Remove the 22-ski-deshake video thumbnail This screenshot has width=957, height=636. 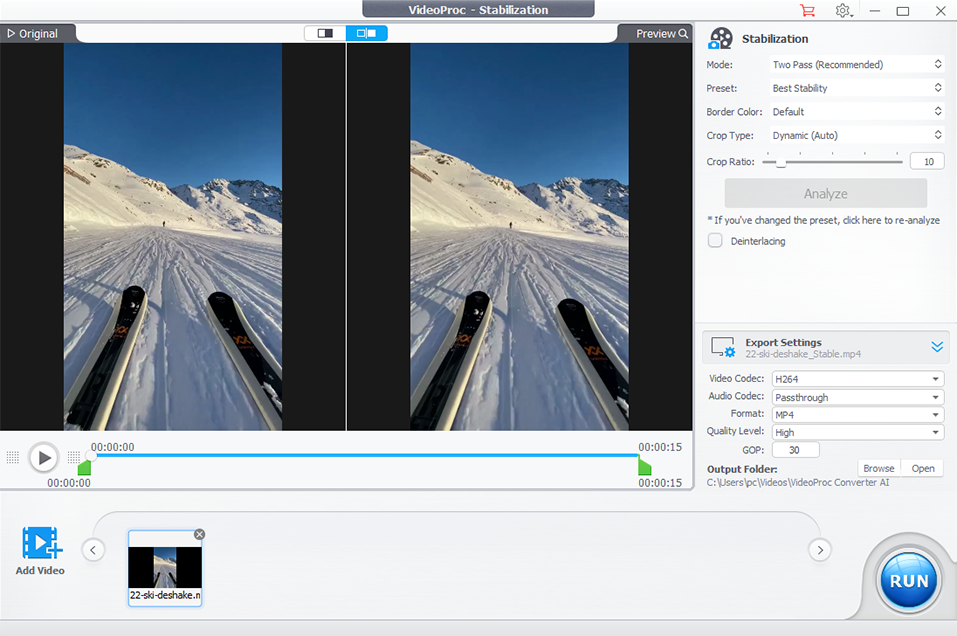pyautogui.click(x=199, y=534)
